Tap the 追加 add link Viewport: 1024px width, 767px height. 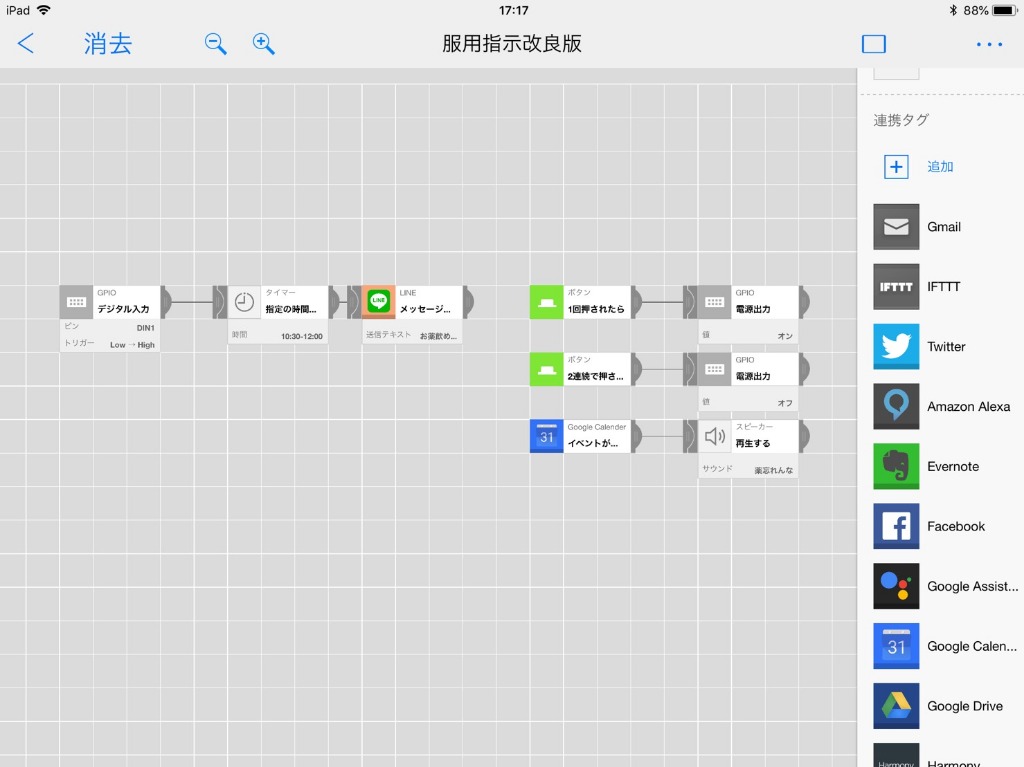click(x=940, y=167)
